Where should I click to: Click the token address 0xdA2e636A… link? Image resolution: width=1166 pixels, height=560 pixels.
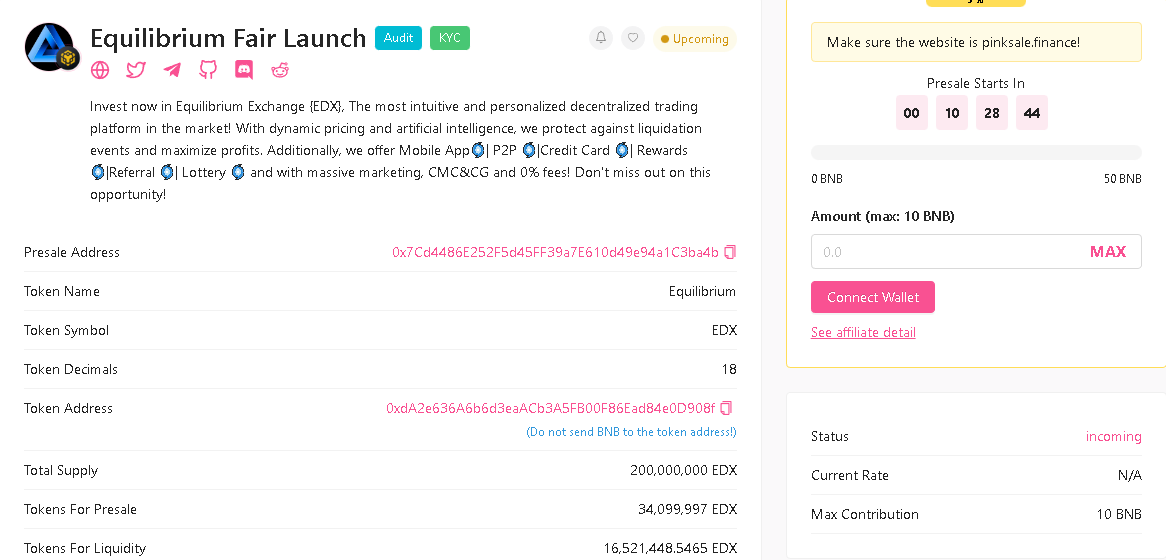(550, 408)
